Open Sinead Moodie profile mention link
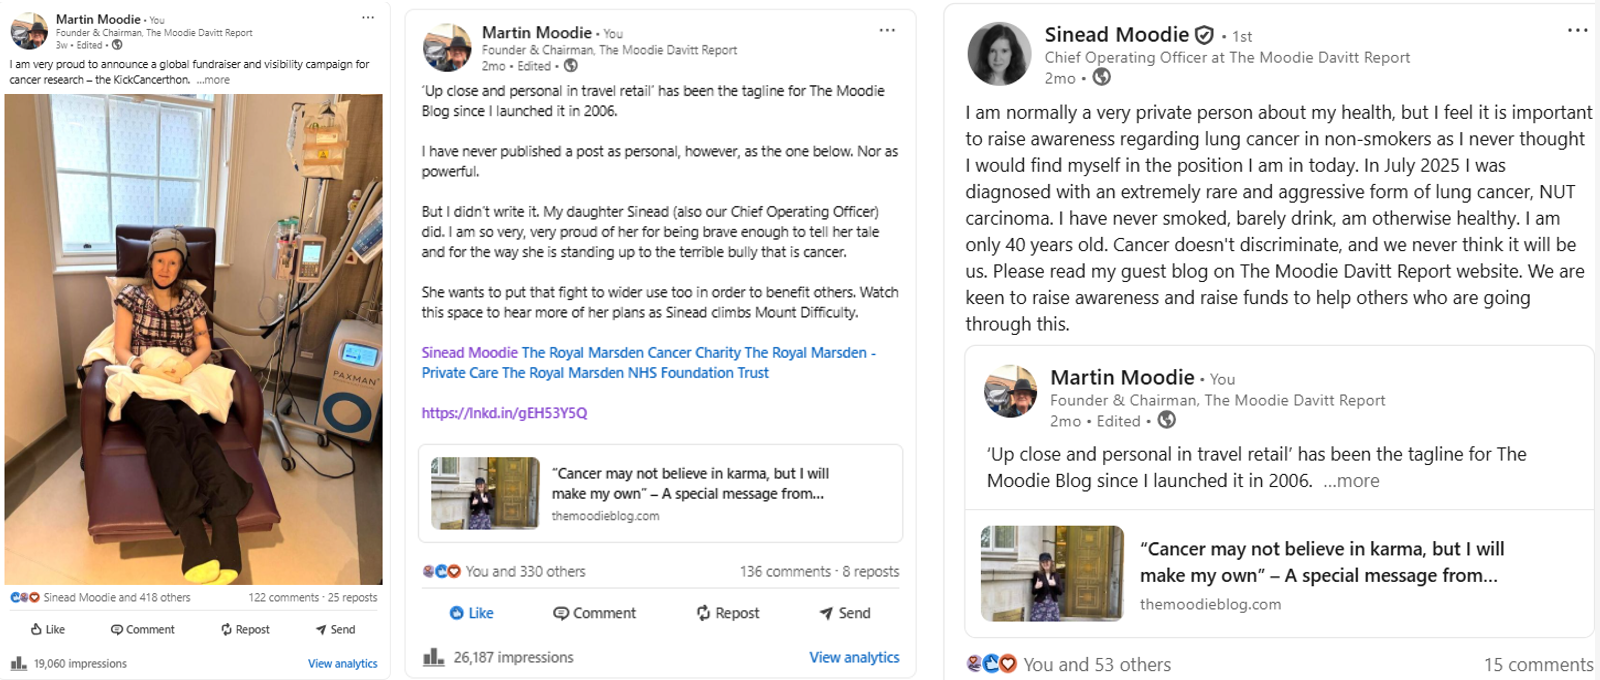1600x680 pixels. coord(469,353)
